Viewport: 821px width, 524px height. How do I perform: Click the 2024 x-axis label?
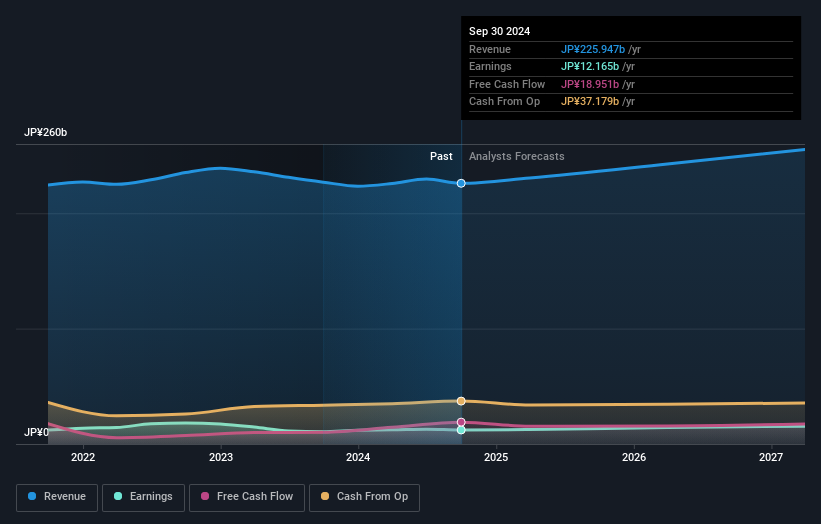[x=358, y=457]
